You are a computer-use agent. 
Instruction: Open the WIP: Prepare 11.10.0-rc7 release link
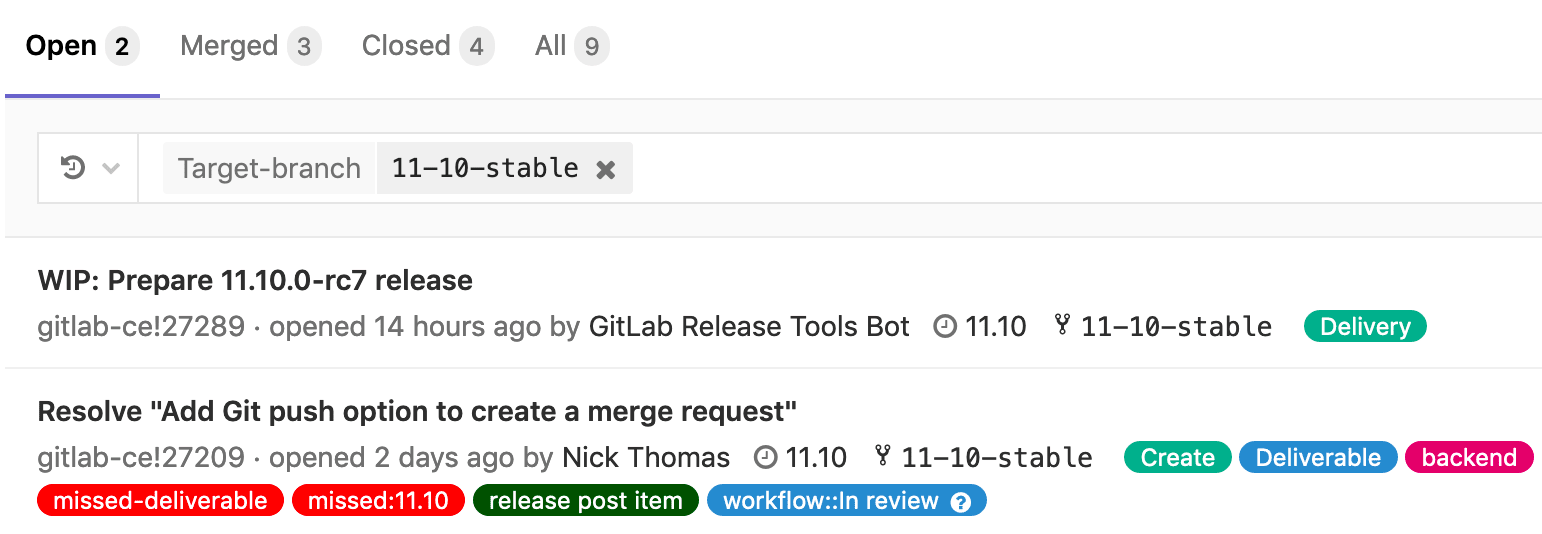[x=255, y=281]
